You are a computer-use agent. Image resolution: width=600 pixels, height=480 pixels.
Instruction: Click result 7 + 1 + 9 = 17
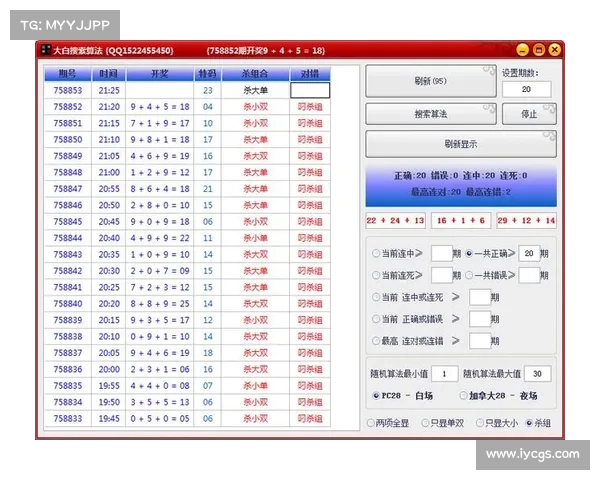coord(160,123)
